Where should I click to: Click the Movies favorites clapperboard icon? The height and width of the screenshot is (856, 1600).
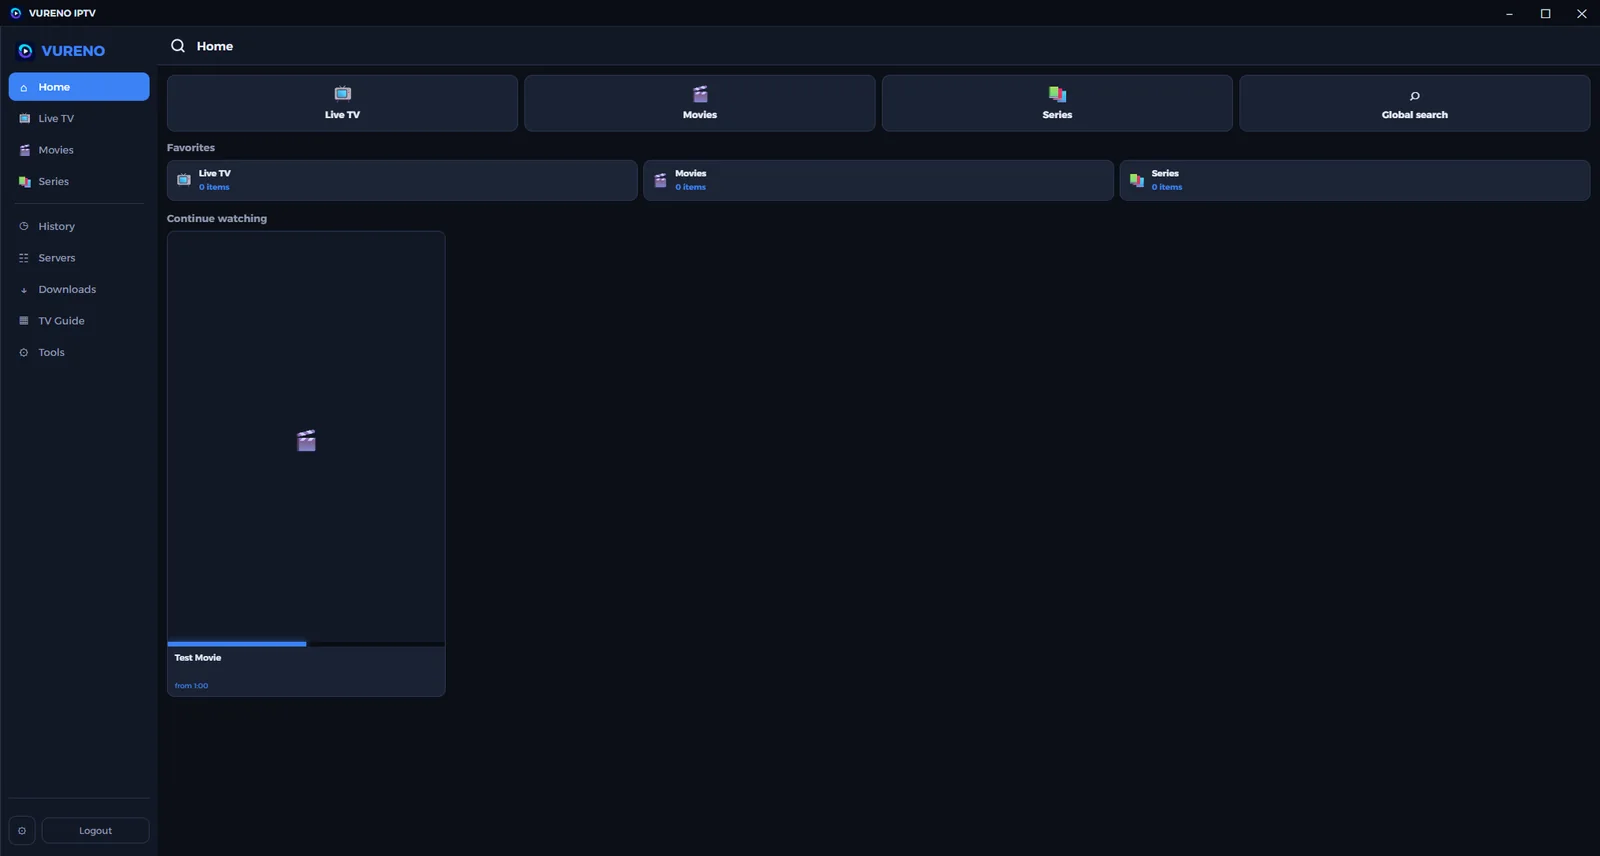click(660, 180)
